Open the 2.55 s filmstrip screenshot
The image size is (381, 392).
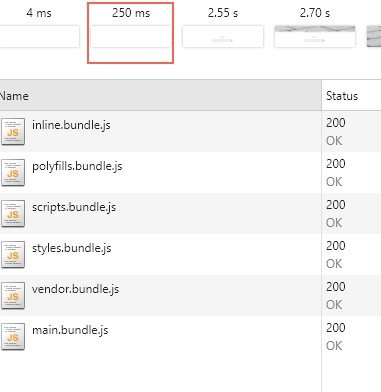click(x=223, y=36)
